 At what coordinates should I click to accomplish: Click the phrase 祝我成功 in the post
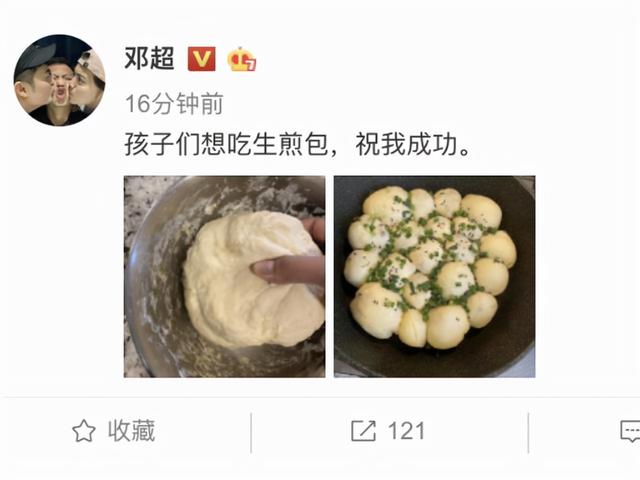pyautogui.click(x=406, y=144)
